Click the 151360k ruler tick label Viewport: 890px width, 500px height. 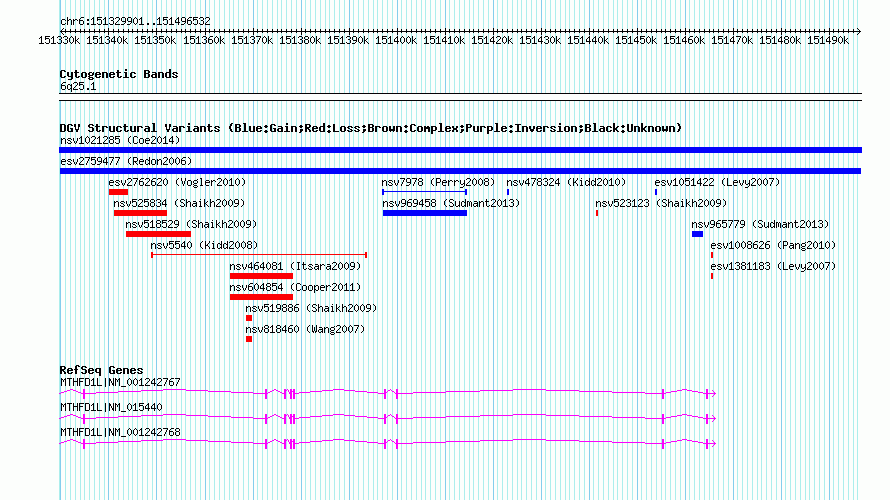[203, 40]
